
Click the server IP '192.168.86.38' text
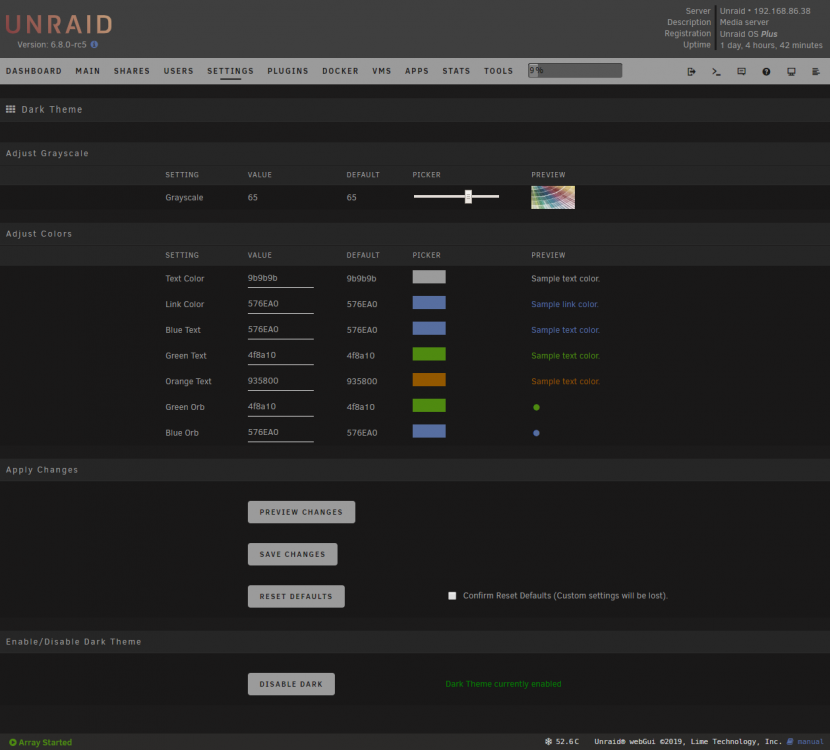[x=782, y=11]
